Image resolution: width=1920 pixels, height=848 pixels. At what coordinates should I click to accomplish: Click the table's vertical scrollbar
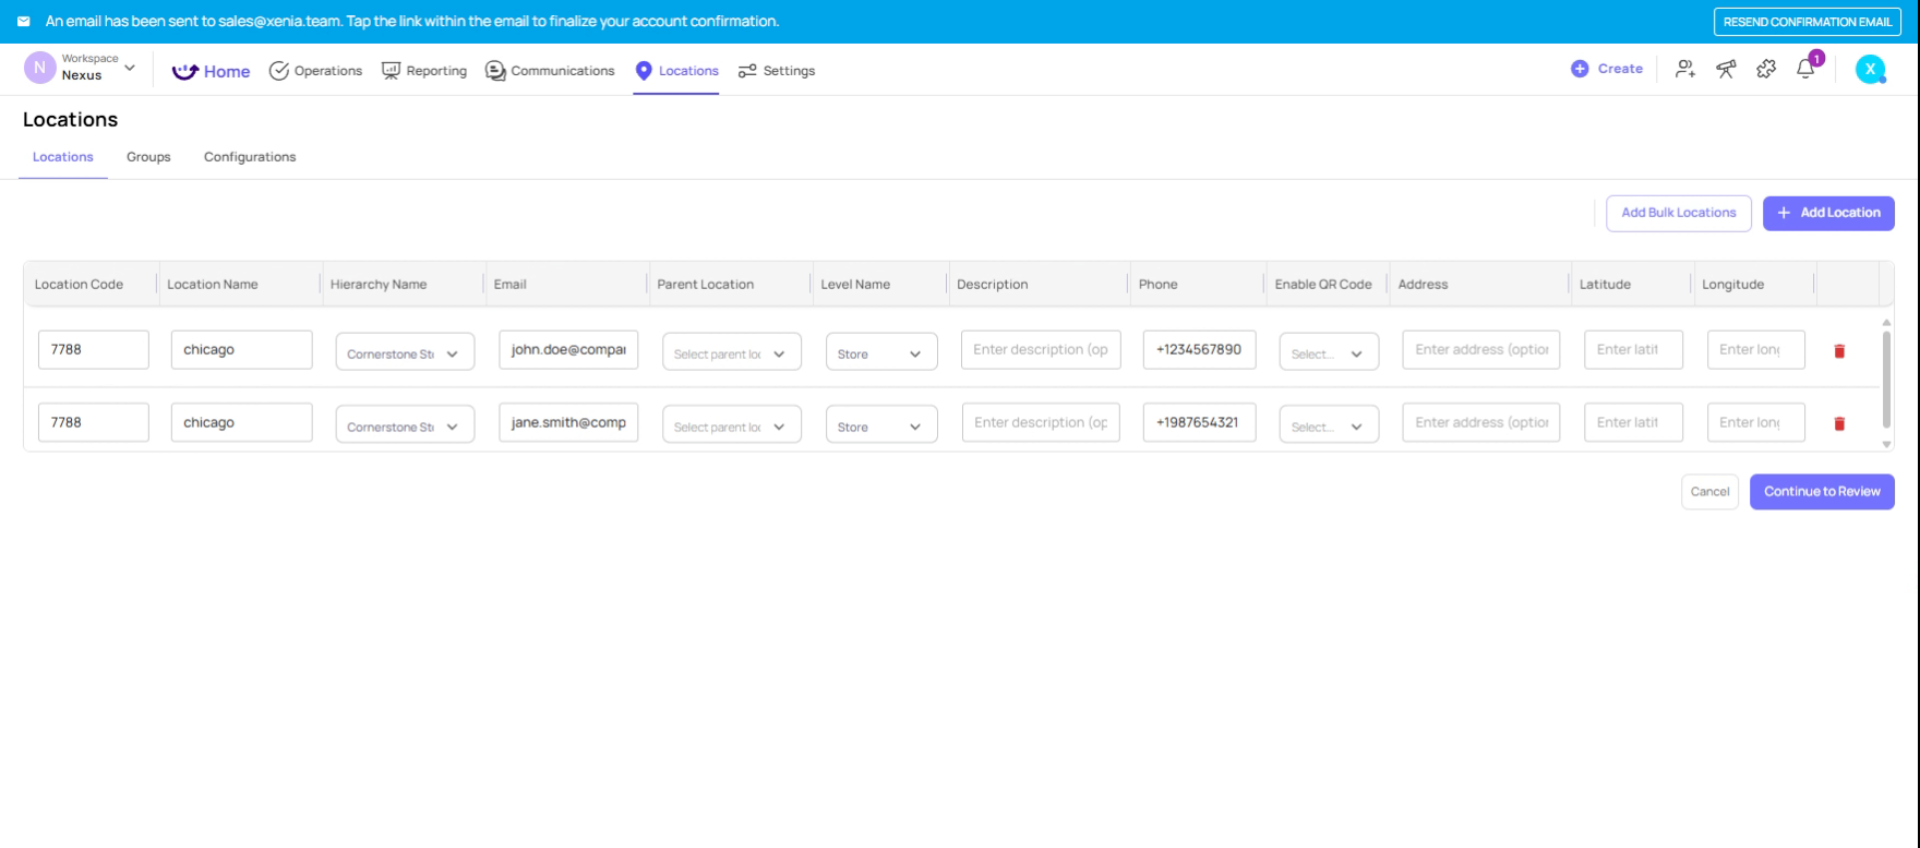1886,380
